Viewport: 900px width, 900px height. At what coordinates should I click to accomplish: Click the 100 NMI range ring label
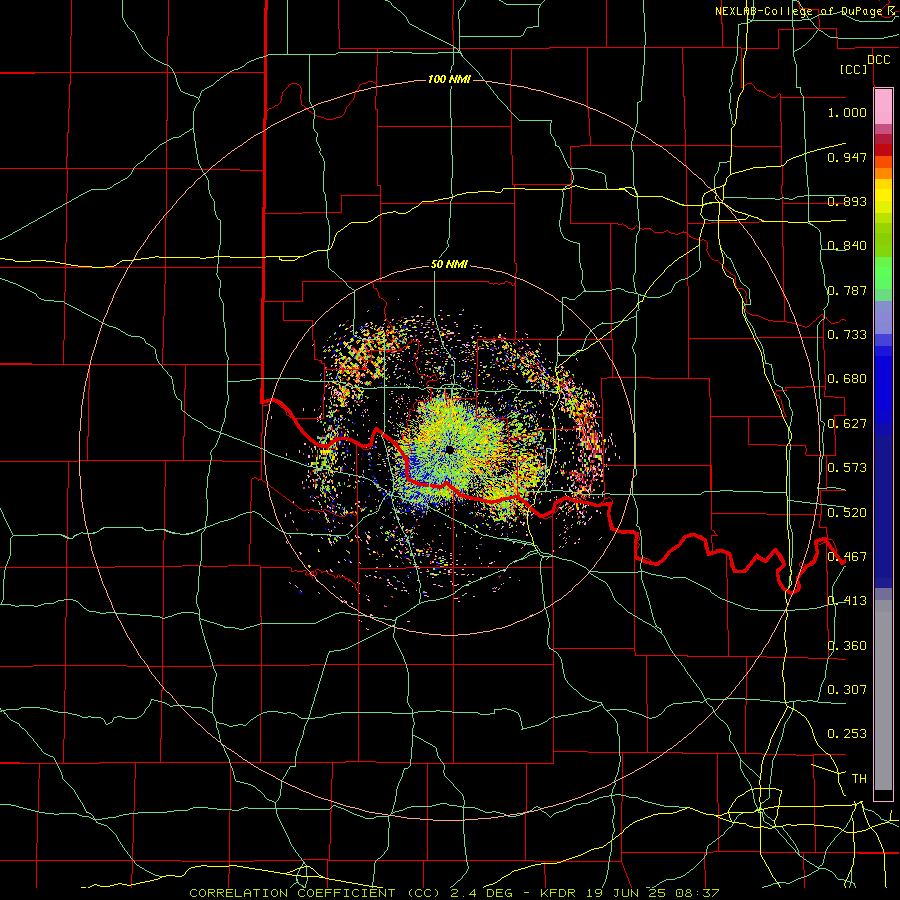pos(449,79)
